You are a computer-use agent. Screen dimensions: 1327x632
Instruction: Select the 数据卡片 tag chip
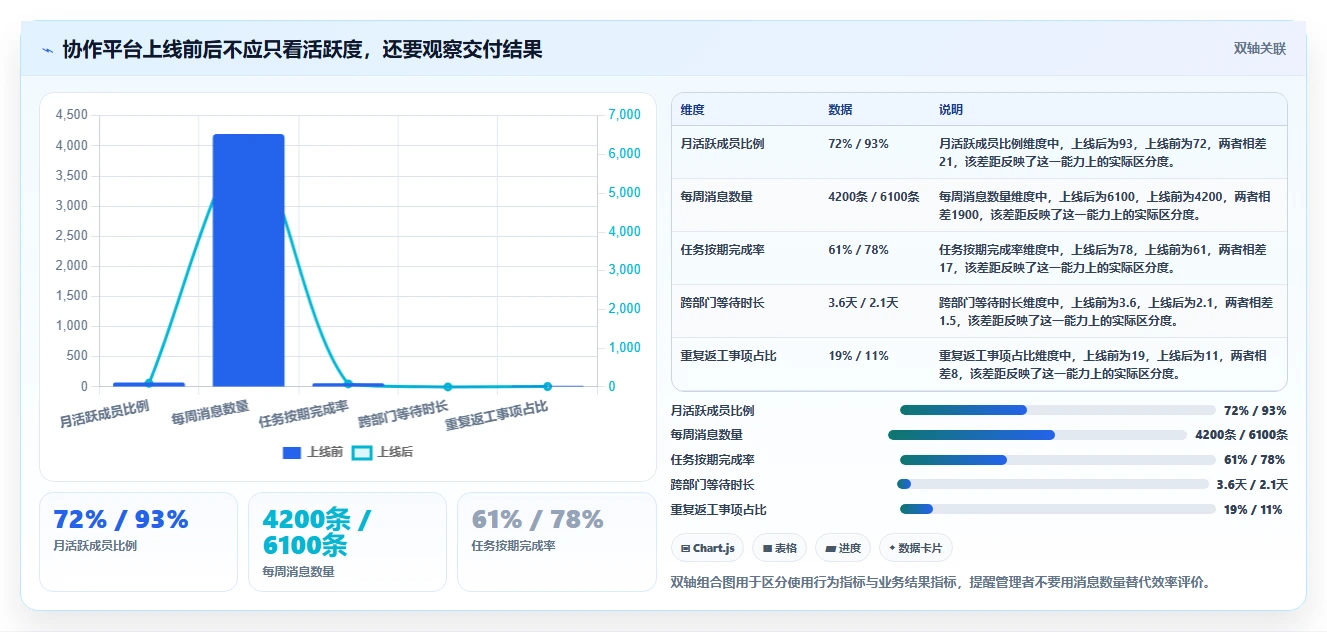coord(916,548)
